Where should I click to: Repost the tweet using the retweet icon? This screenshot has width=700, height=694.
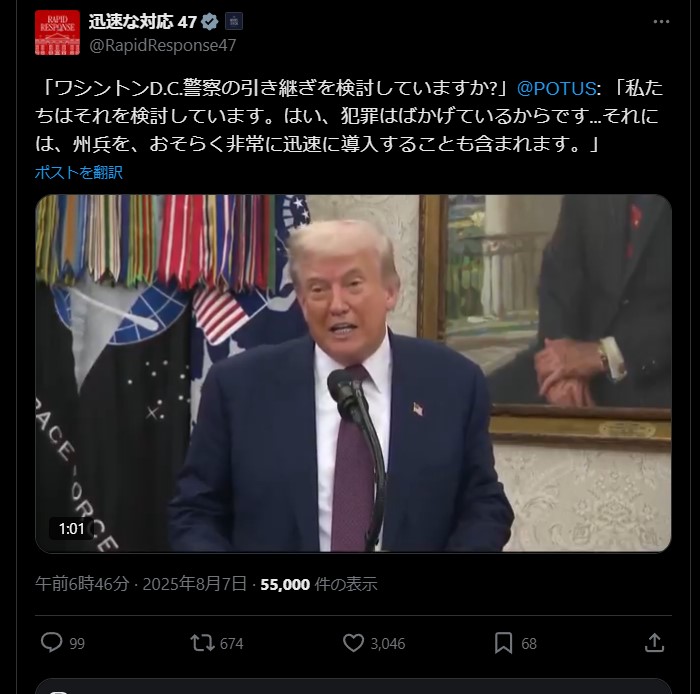pyautogui.click(x=202, y=643)
